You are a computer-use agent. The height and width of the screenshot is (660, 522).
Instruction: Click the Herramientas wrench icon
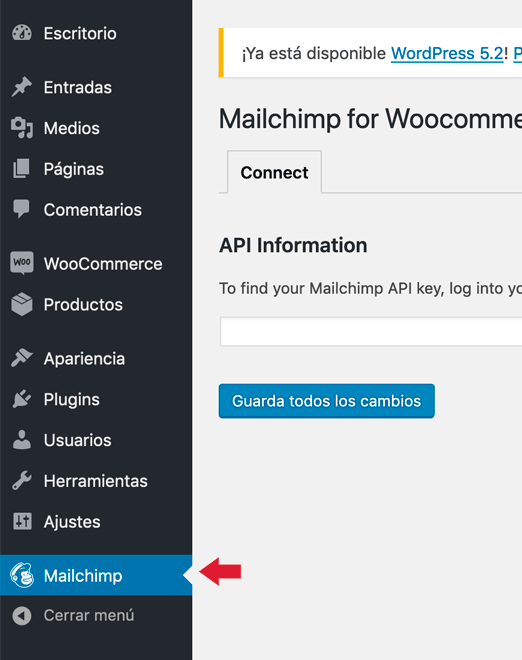(x=21, y=481)
